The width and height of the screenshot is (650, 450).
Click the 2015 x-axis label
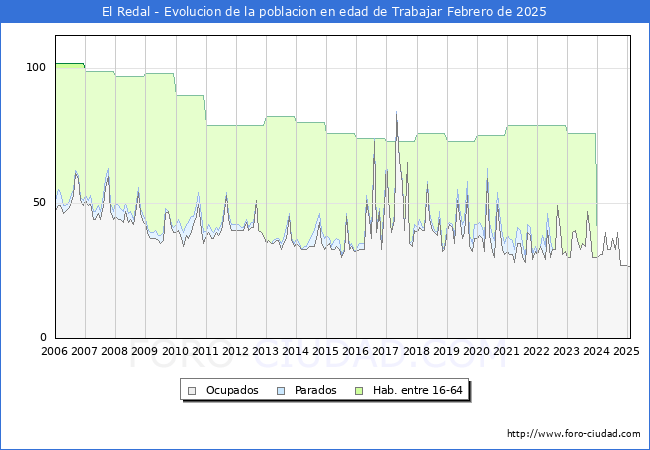coord(325,351)
